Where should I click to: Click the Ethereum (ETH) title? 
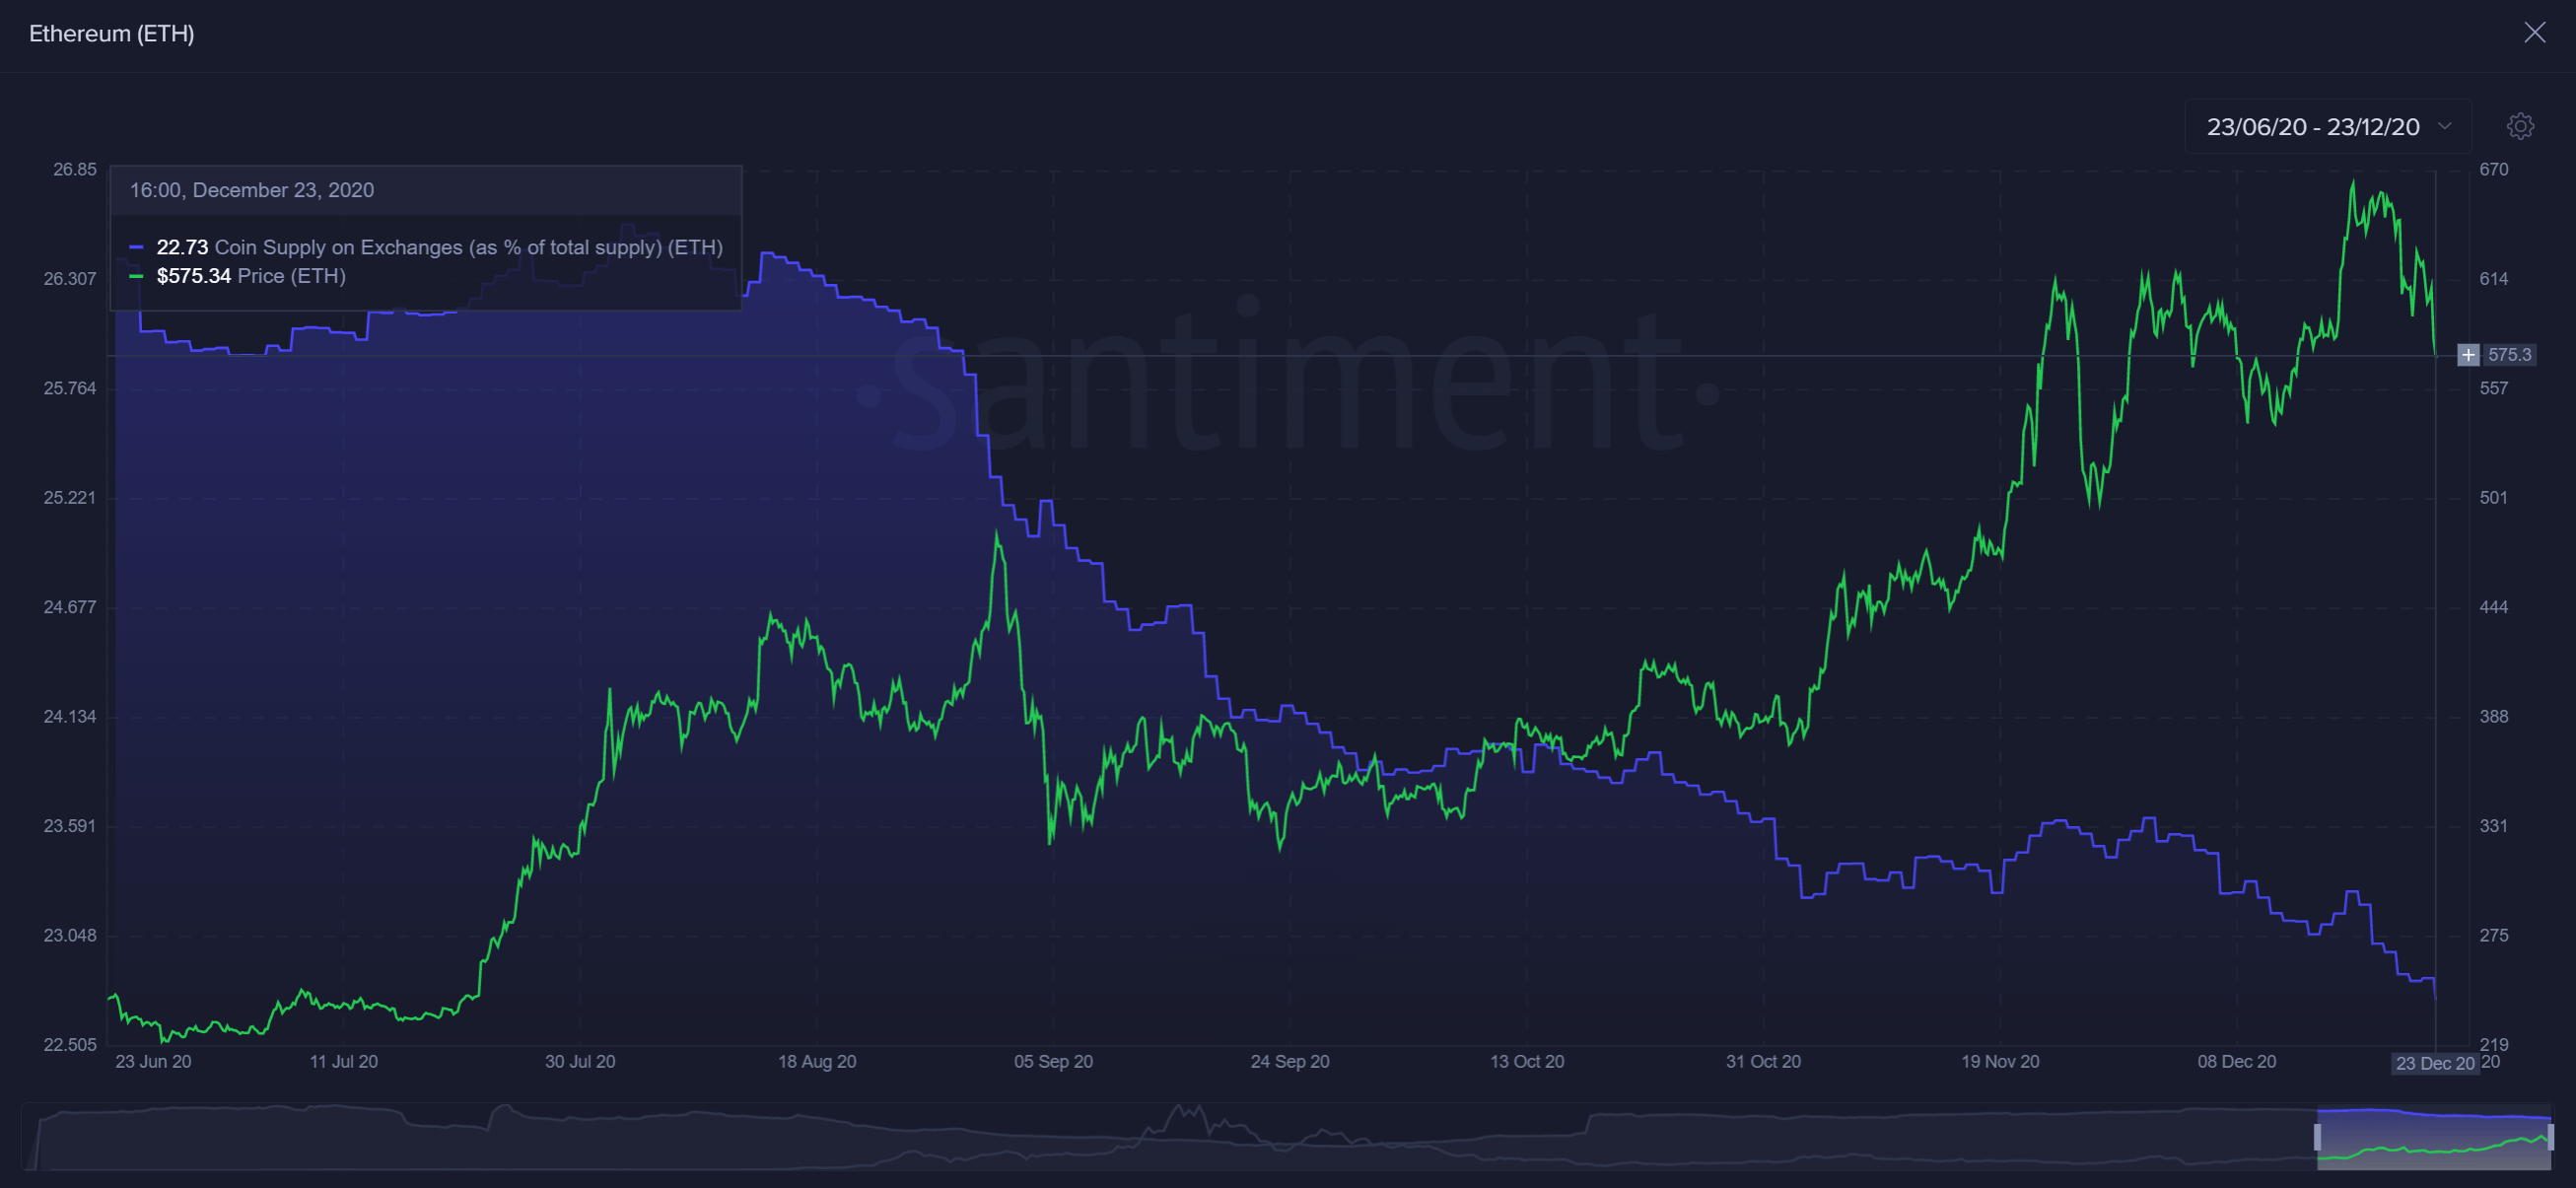pos(112,34)
